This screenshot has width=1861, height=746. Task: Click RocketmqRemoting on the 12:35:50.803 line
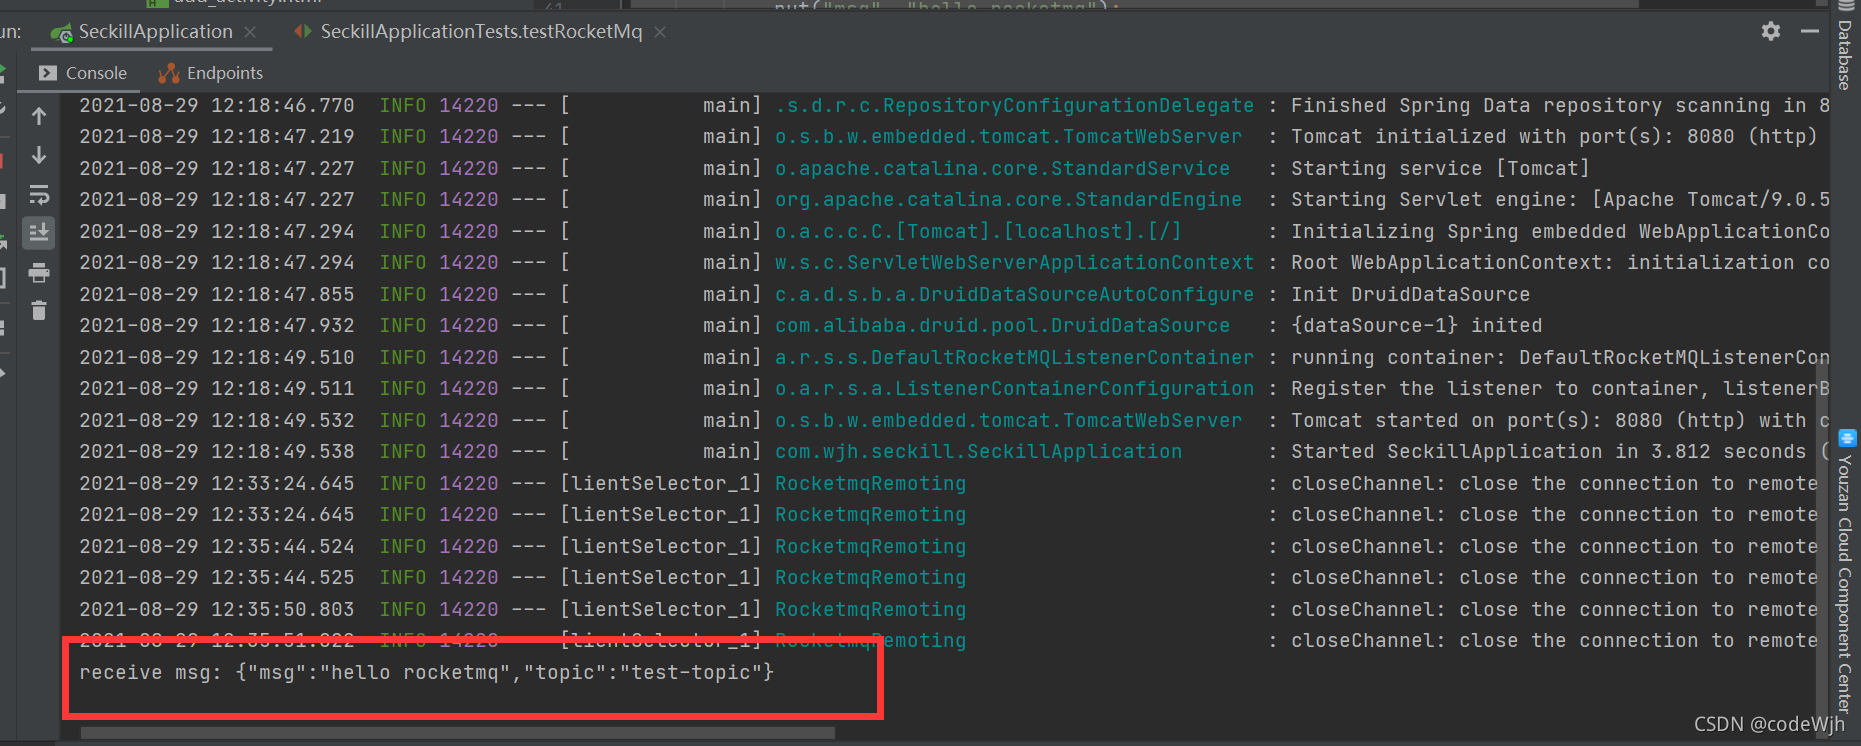870,610
